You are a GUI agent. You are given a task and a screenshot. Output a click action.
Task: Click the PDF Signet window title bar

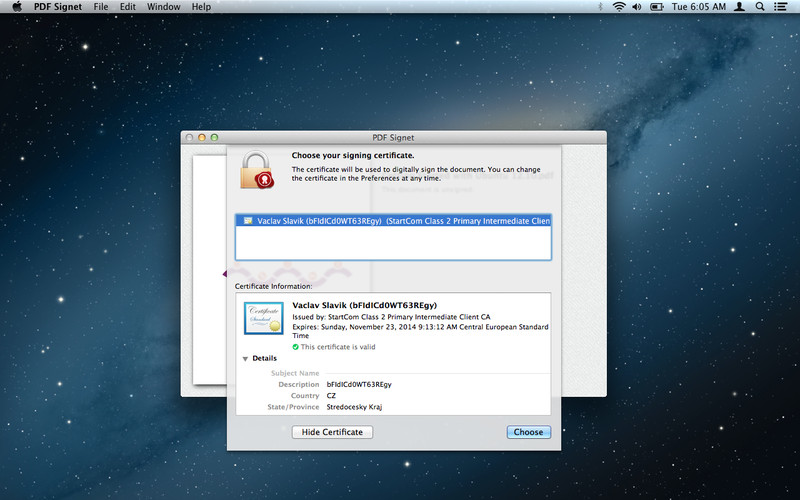point(393,138)
